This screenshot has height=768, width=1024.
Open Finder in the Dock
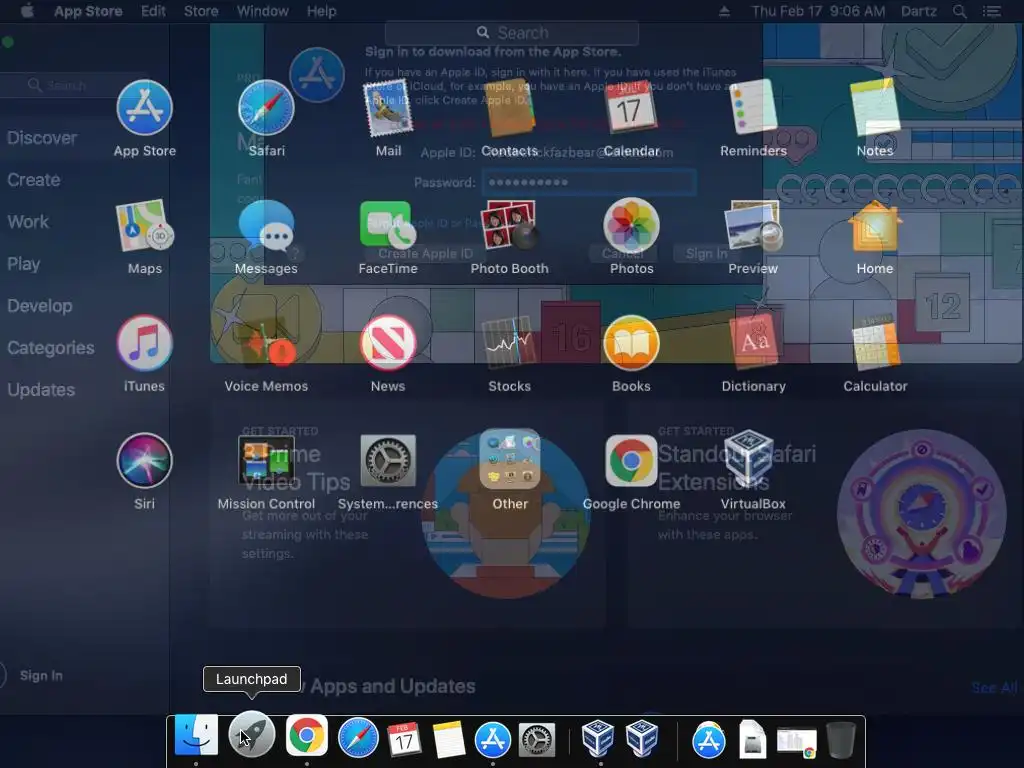click(196, 736)
